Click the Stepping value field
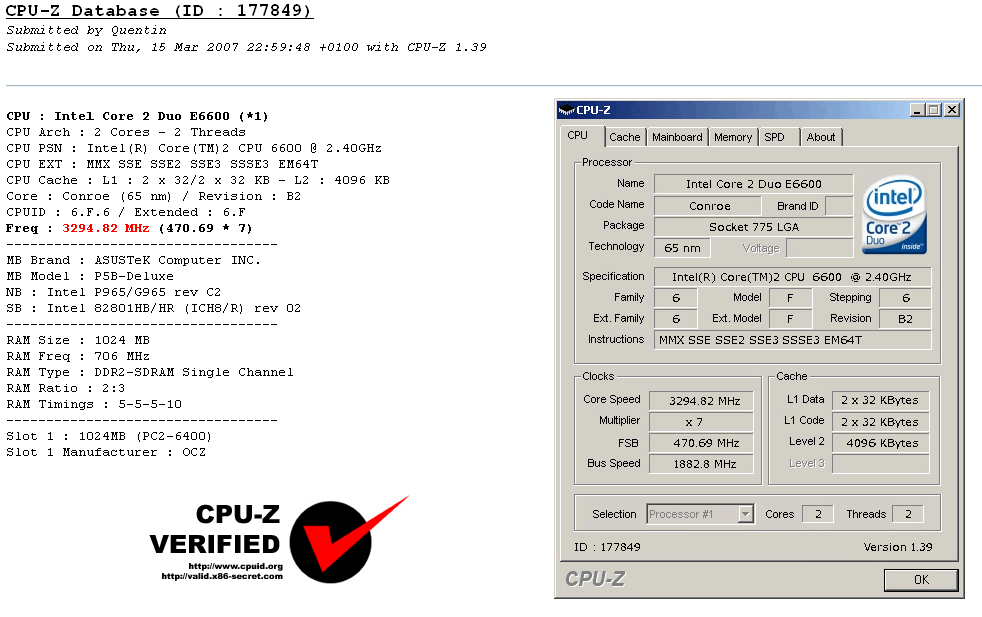The width and height of the screenshot is (982, 617). (x=905, y=298)
